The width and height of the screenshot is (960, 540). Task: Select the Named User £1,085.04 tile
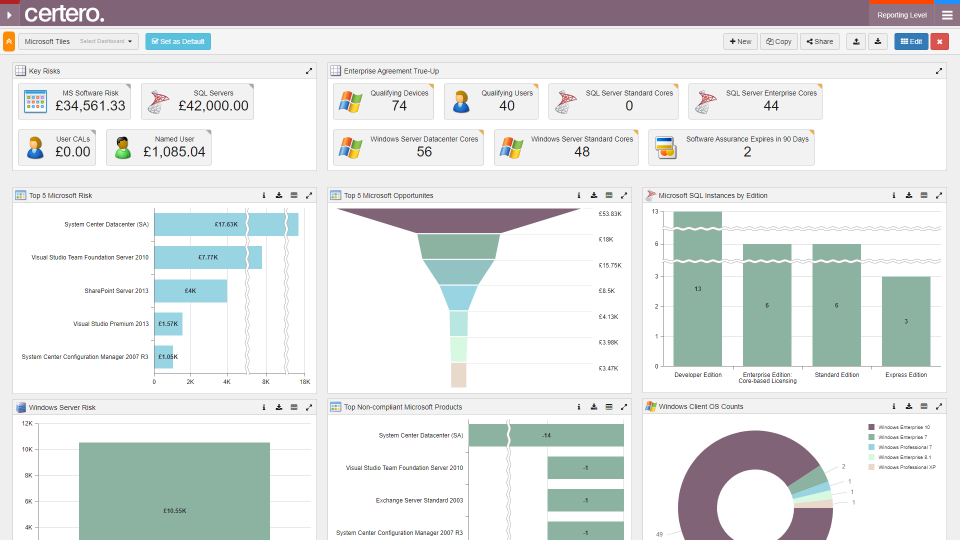tap(159, 148)
